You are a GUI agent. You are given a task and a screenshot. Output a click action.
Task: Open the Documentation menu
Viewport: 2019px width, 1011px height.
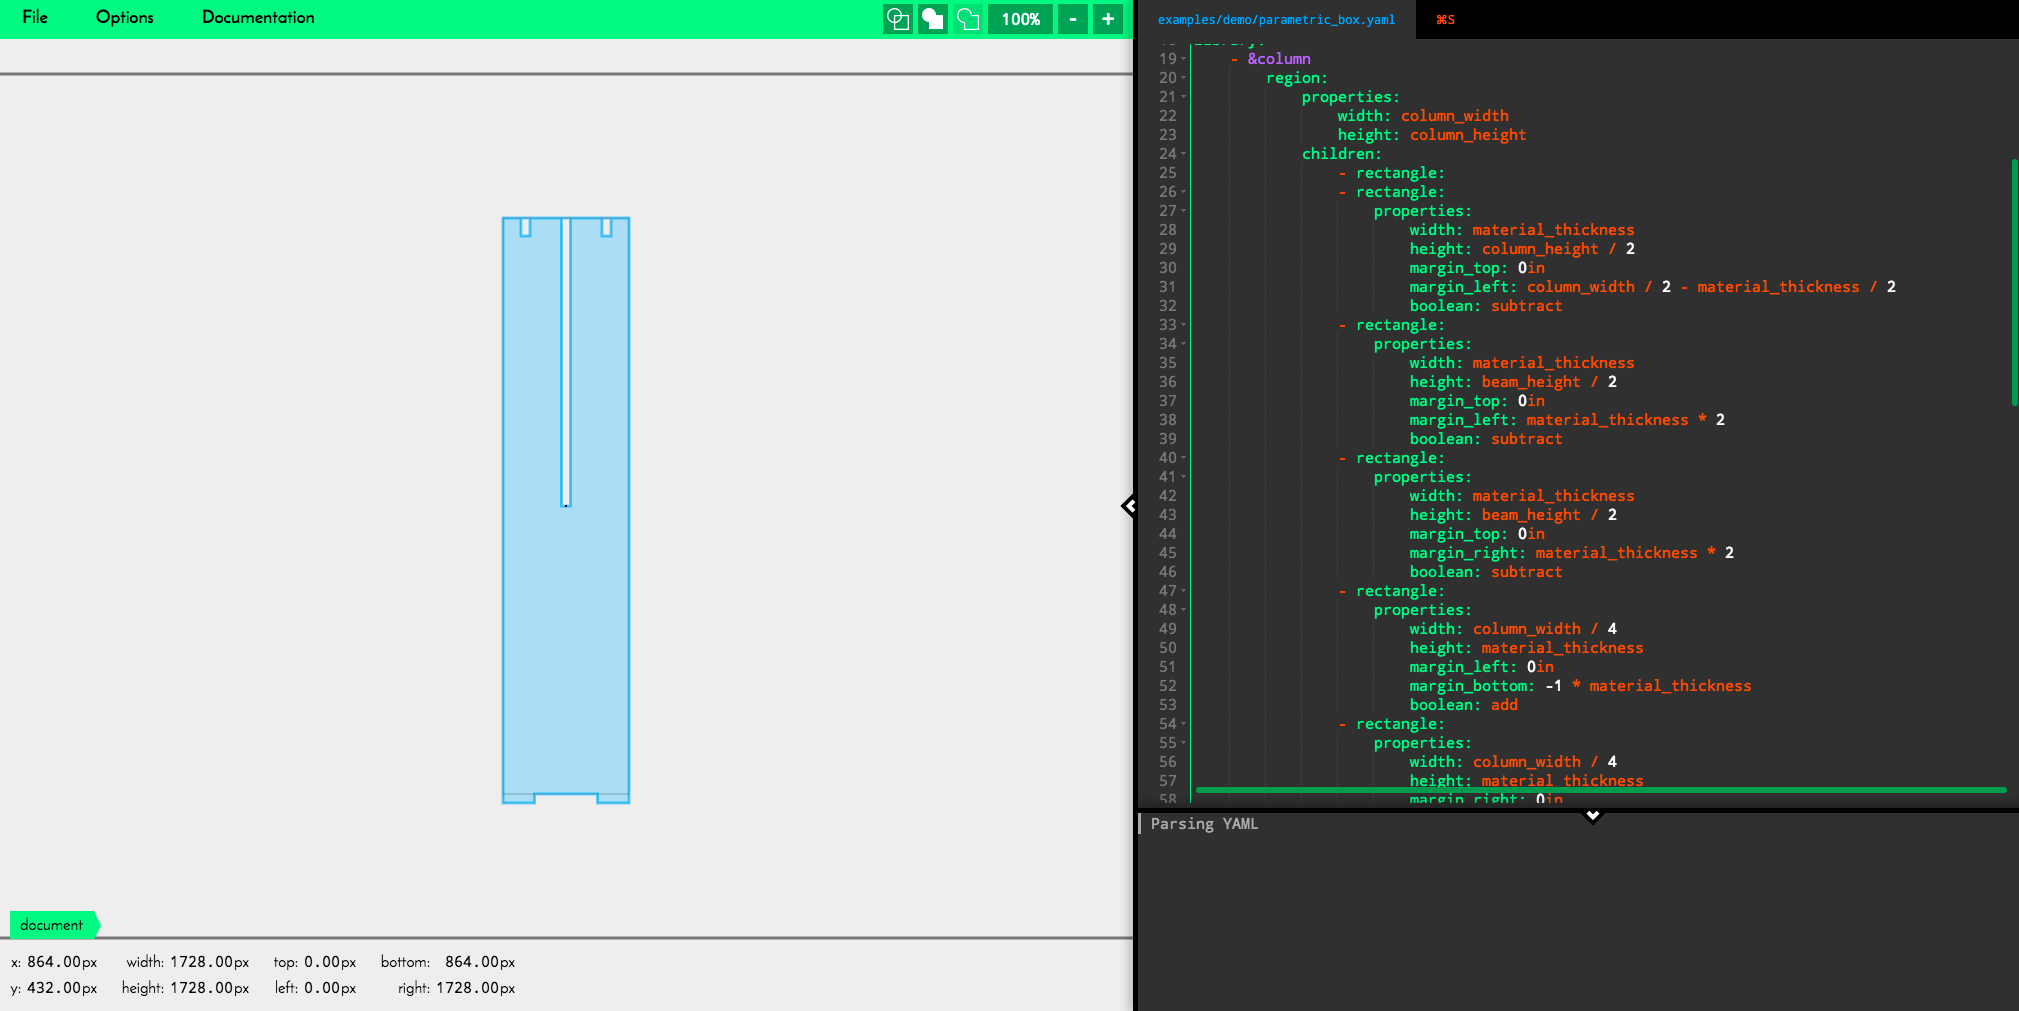[258, 17]
